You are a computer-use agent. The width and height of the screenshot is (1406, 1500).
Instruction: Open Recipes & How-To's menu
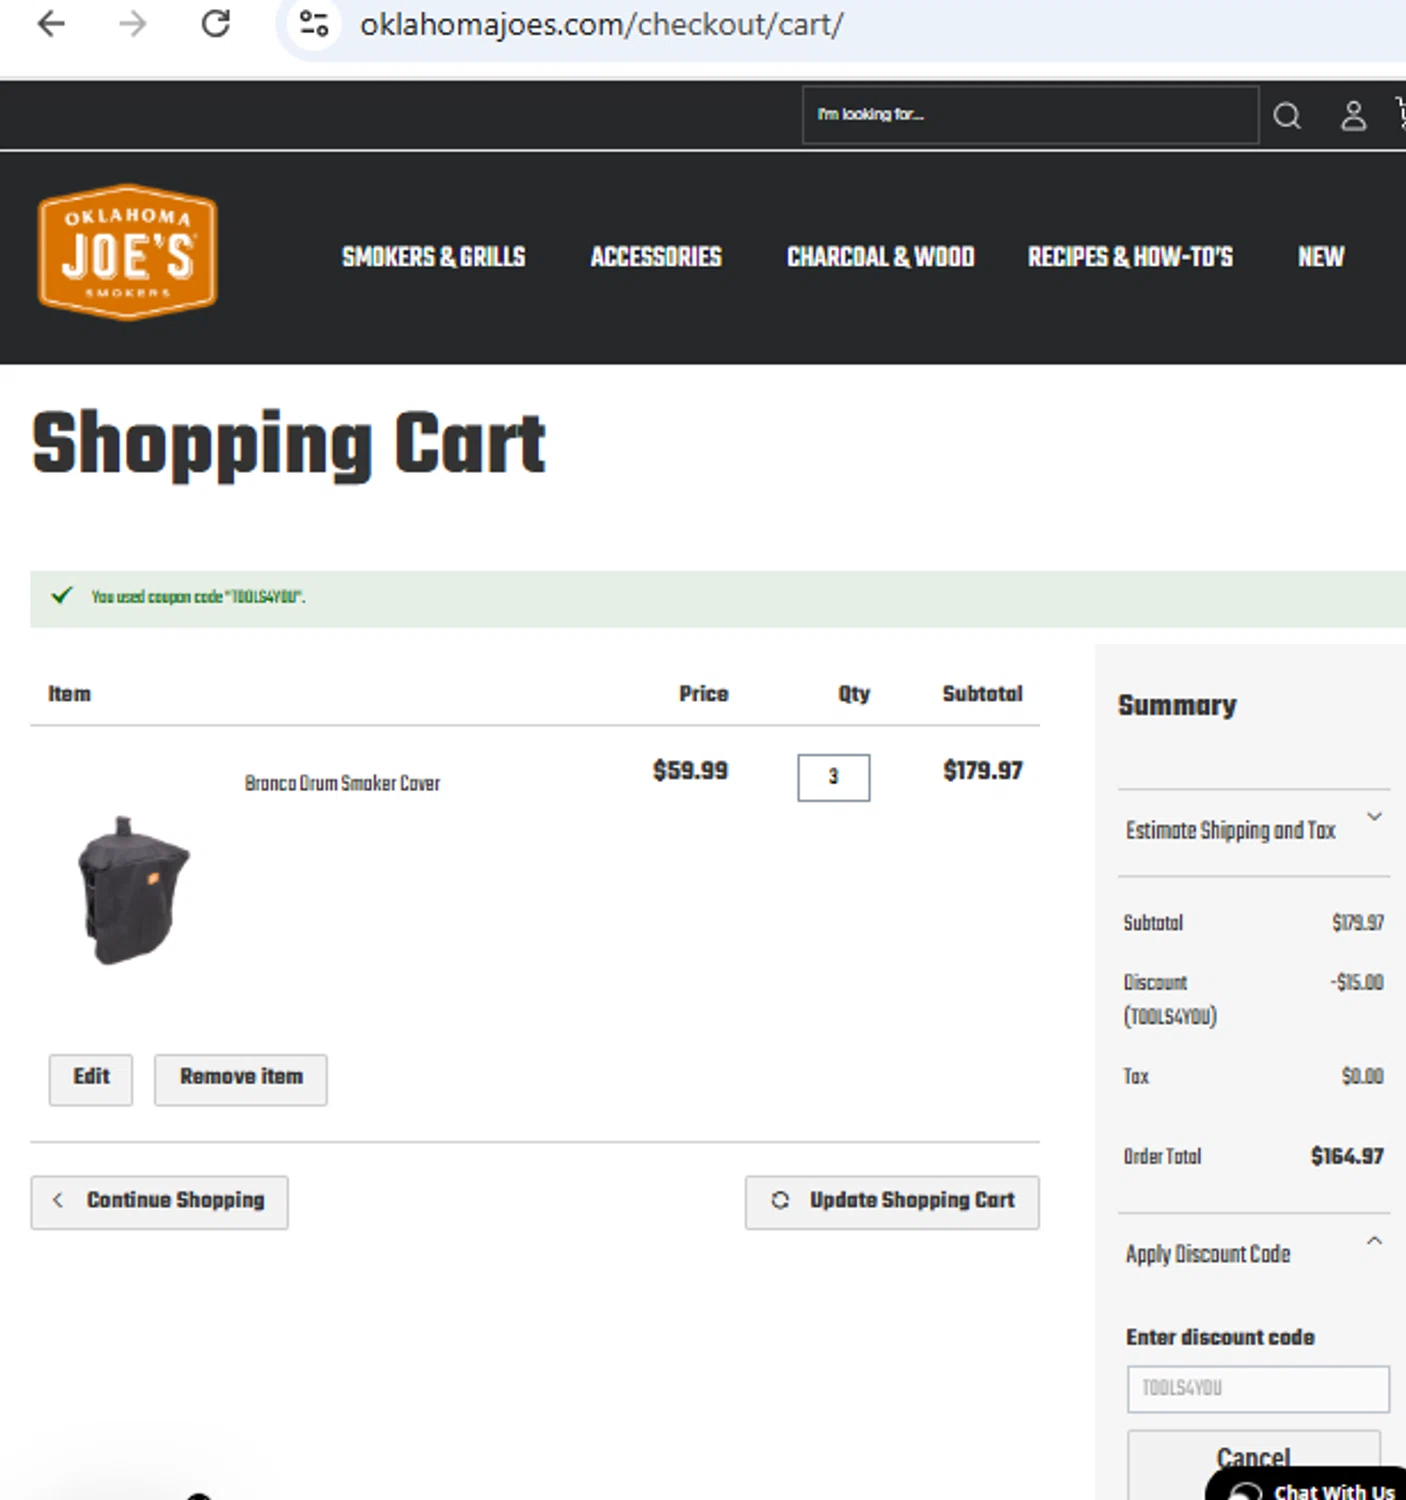coord(1130,257)
